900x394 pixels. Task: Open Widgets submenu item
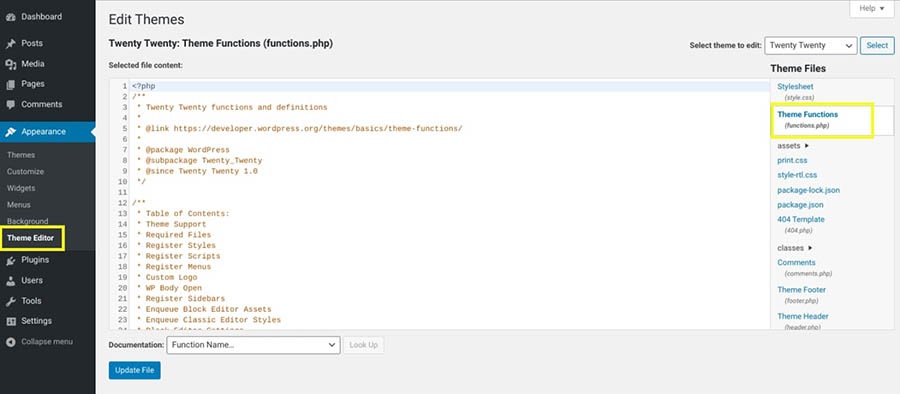21,188
